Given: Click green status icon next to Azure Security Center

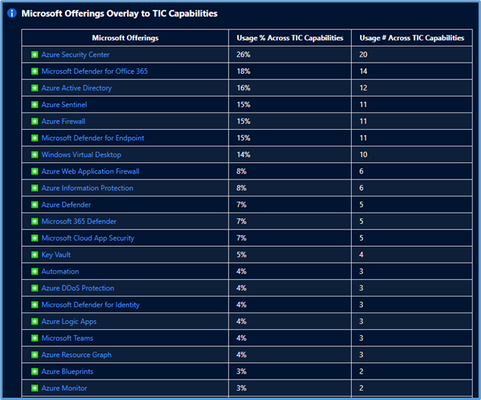Looking at the screenshot, I should point(34,54).
